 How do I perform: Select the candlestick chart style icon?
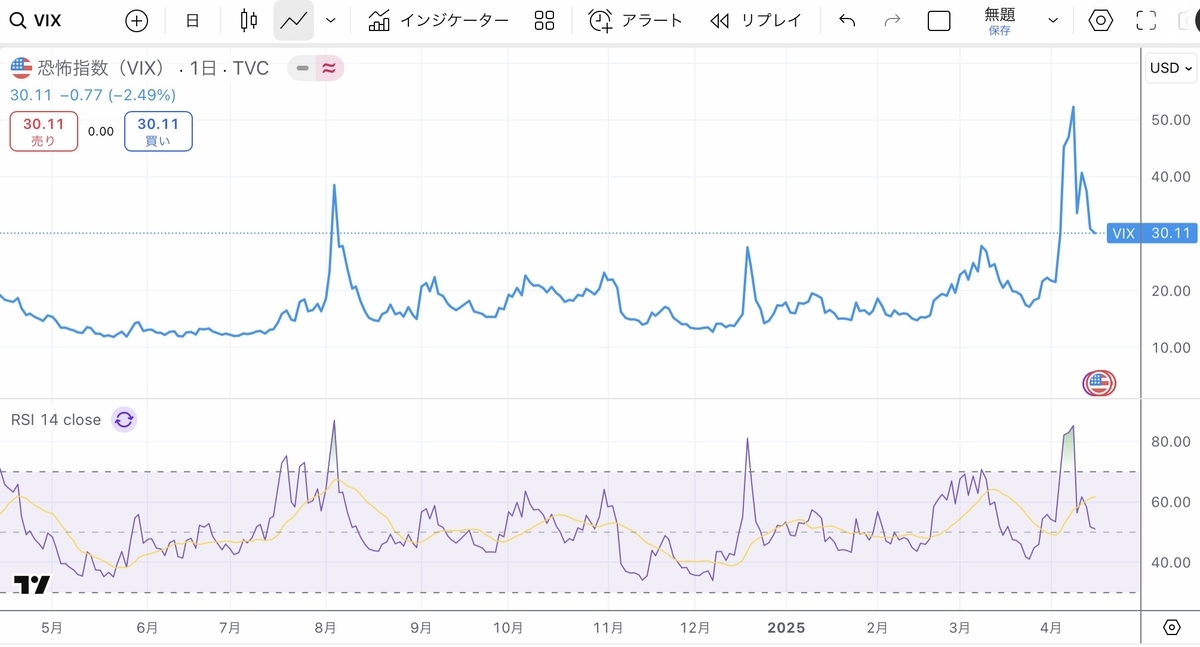click(x=249, y=20)
